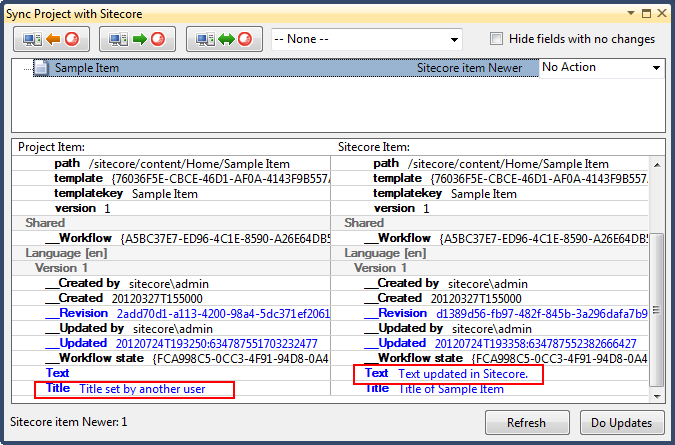Click Sitecore __Updated by sitecore\admin row
The width and height of the screenshot is (675, 445).
(x=490, y=329)
